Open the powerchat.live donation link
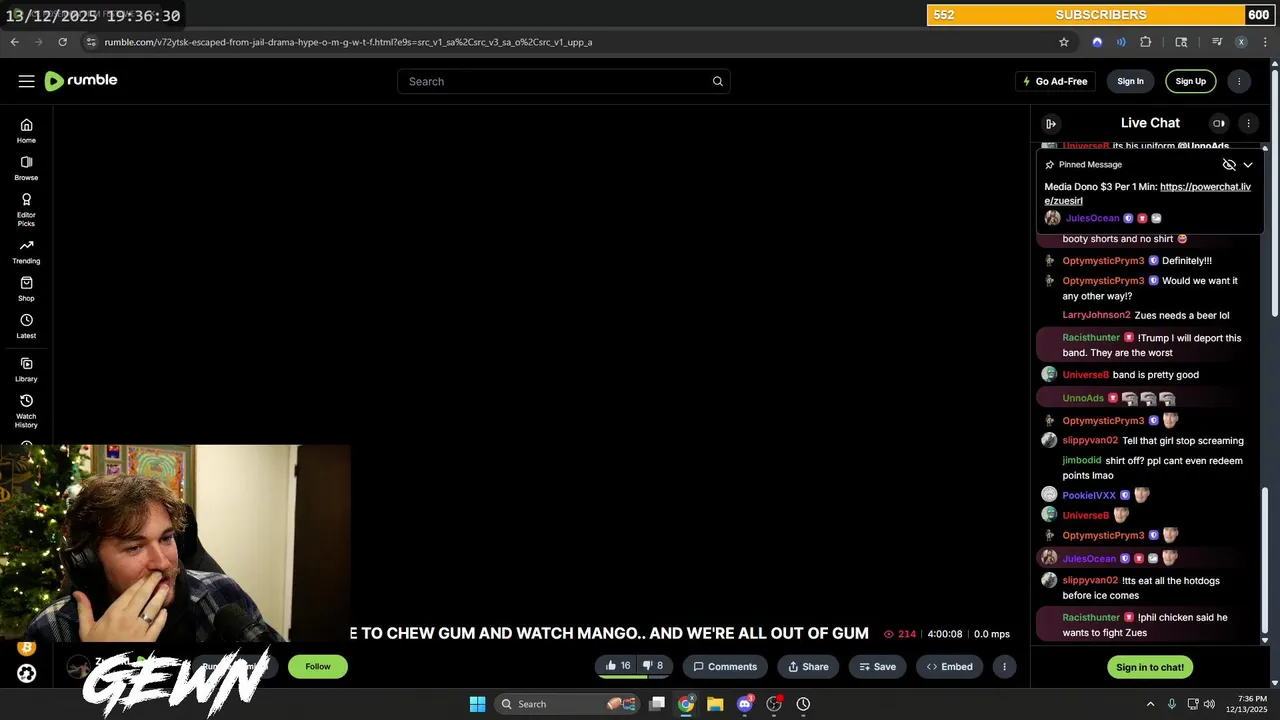 (1148, 193)
